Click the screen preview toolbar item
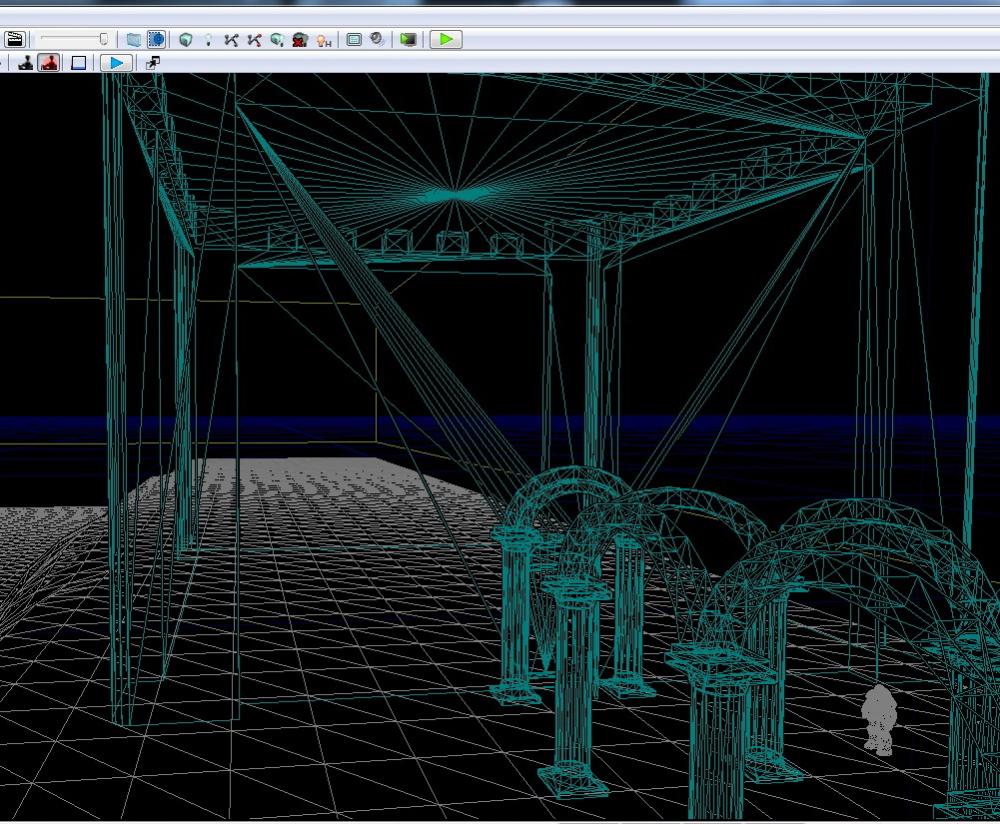The image size is (1000, 824). 409,39
